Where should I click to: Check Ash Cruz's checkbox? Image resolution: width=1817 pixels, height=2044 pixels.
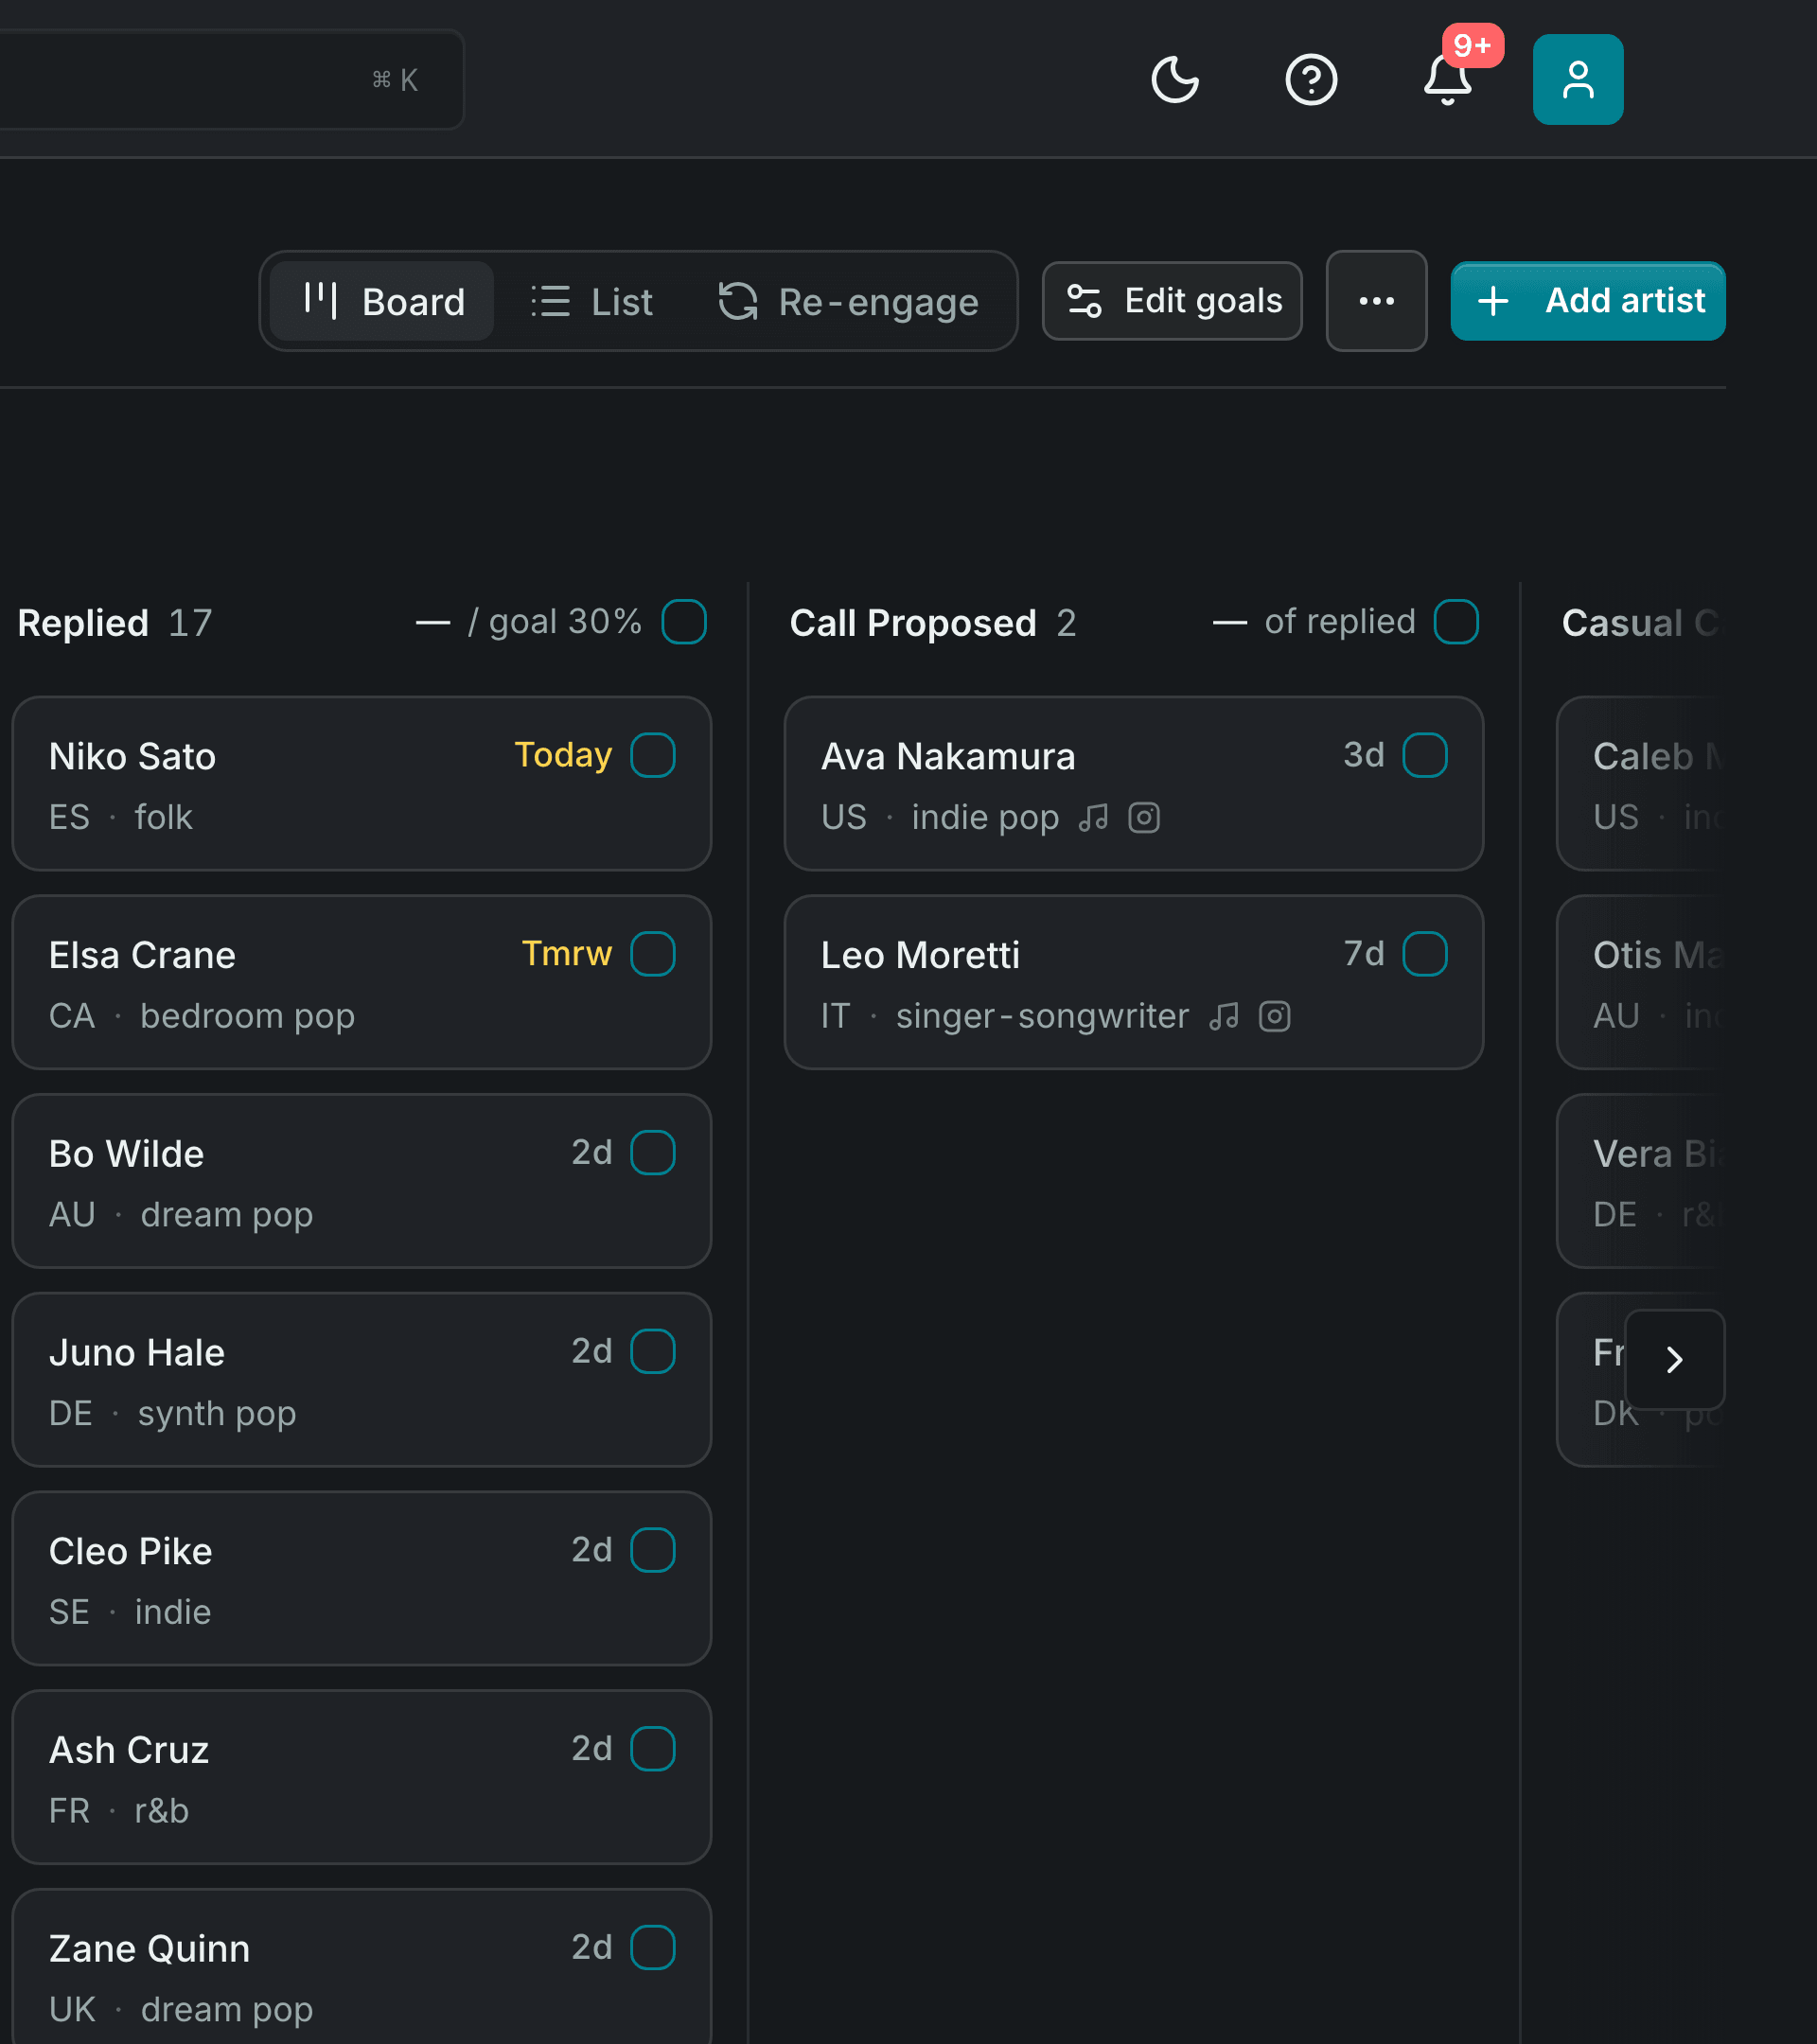653,1749
